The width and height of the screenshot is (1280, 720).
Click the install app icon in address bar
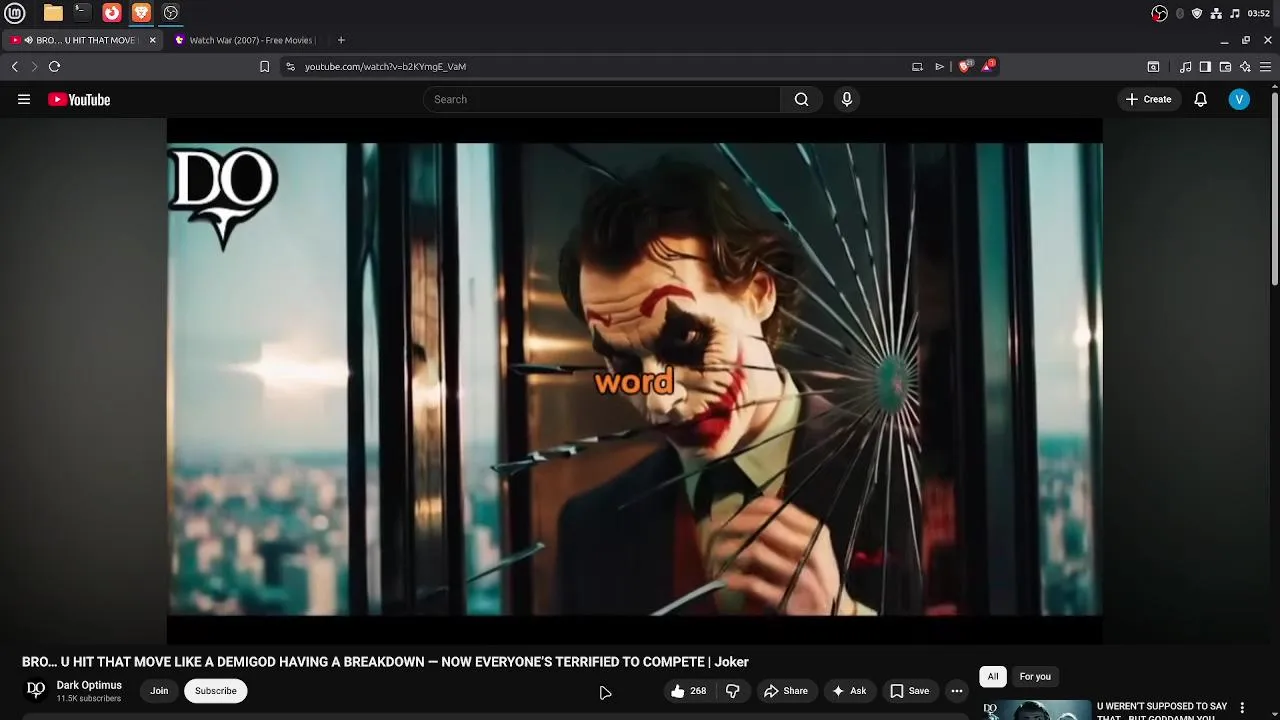[917, 66]
